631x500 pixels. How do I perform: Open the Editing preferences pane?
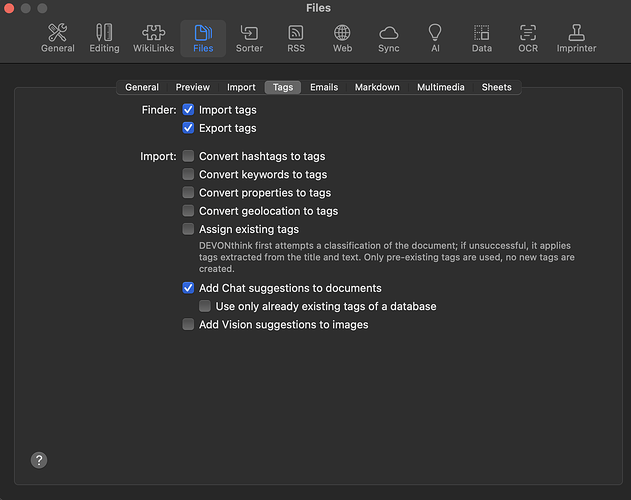click(x=104, y=38)
